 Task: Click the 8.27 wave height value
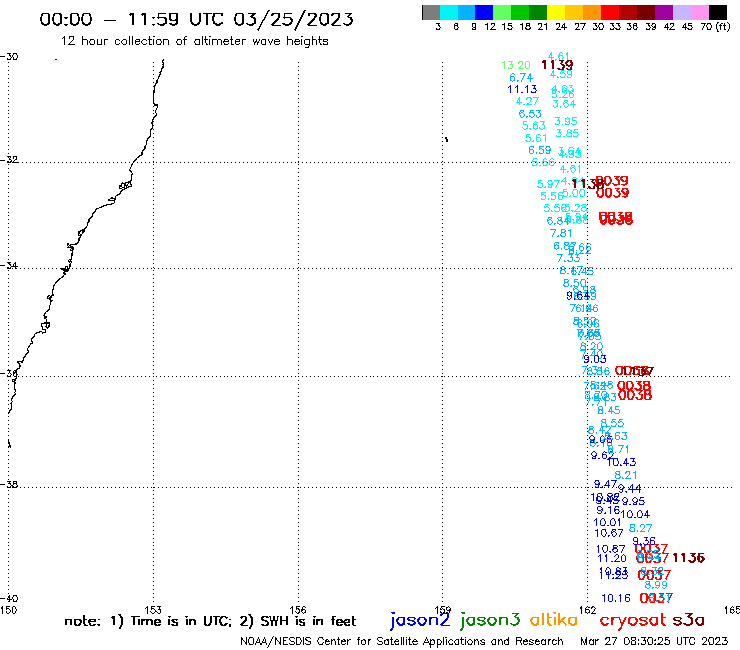[x=640, y=528]
